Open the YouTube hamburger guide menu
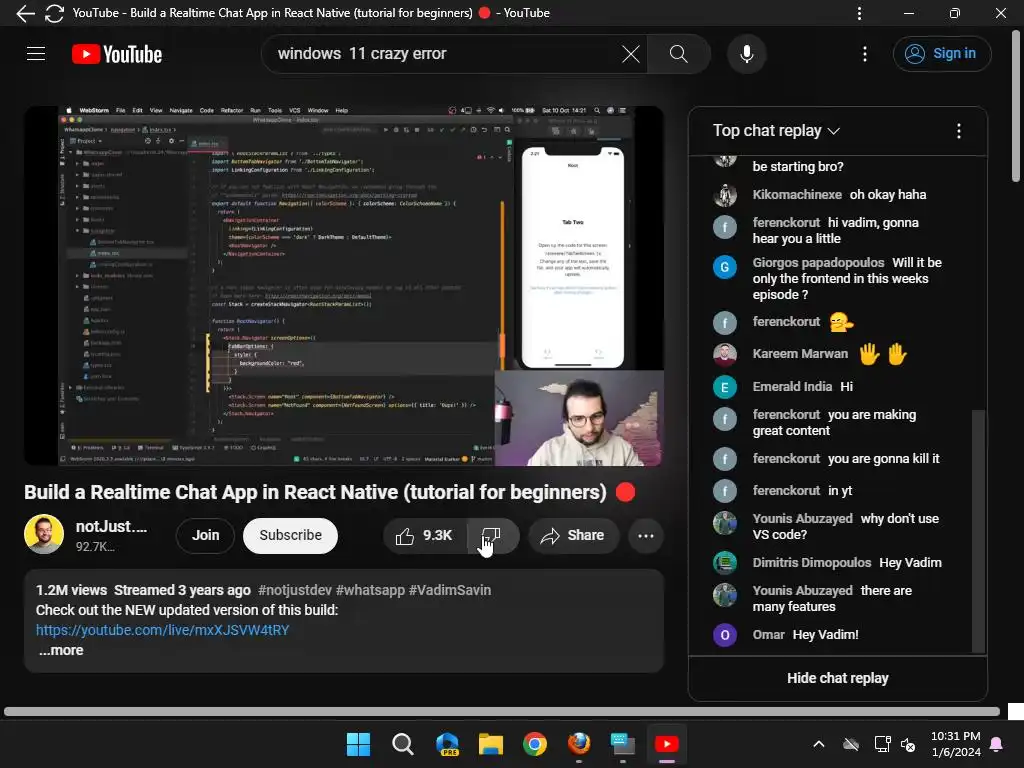Viewport: 1024px width, 768px height. [36, 54]
